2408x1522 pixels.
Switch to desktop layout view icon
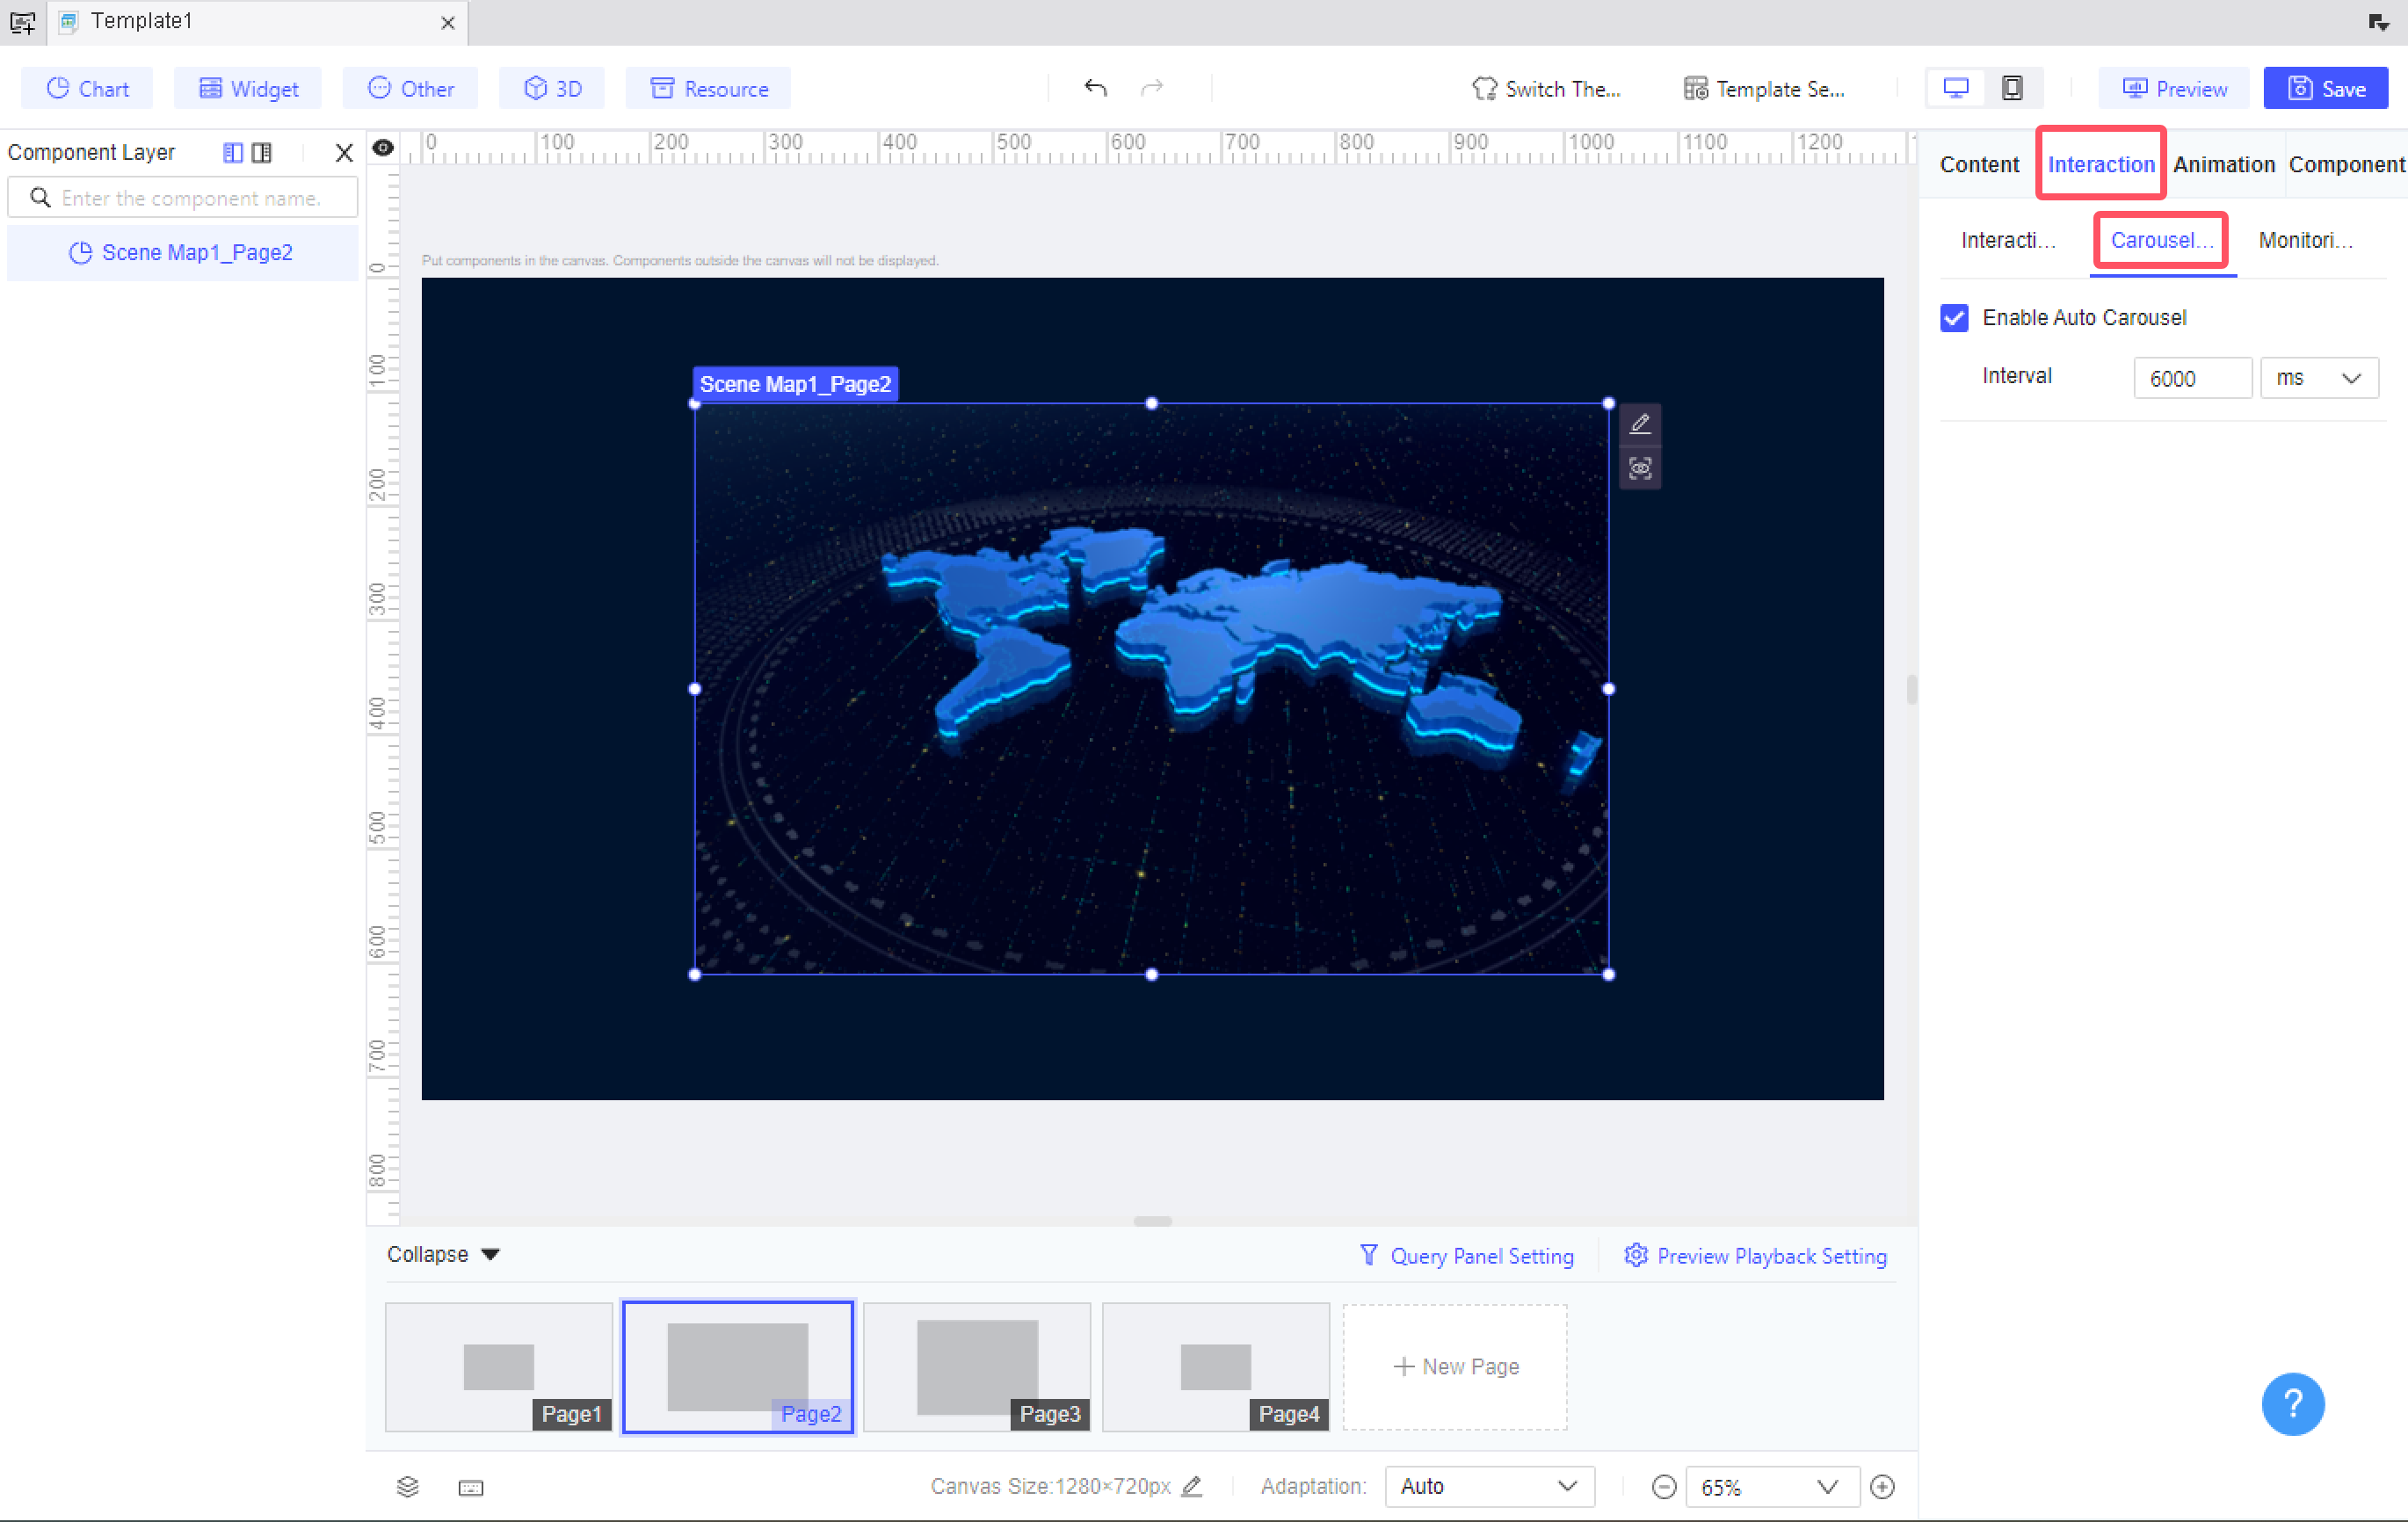pyautogui.click(x=1956, y=89)
